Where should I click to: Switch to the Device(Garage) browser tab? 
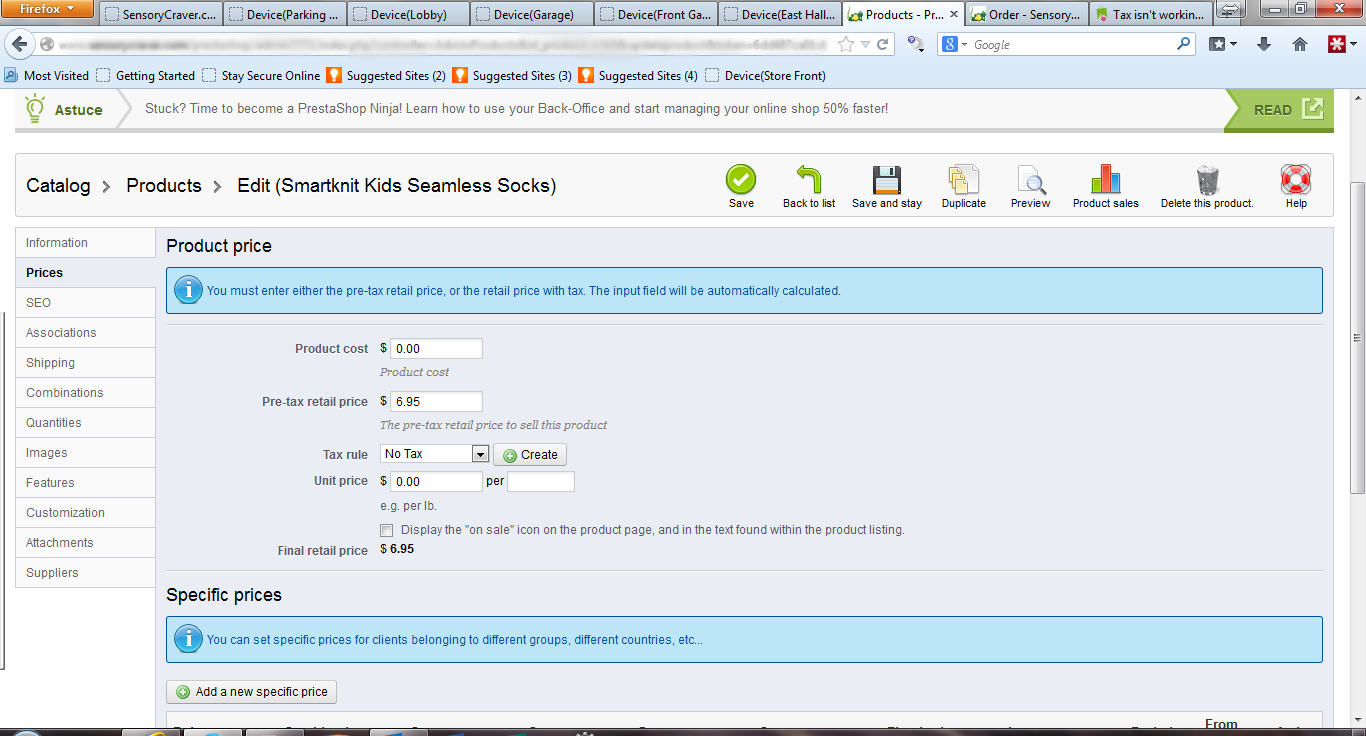coord(531,15)
